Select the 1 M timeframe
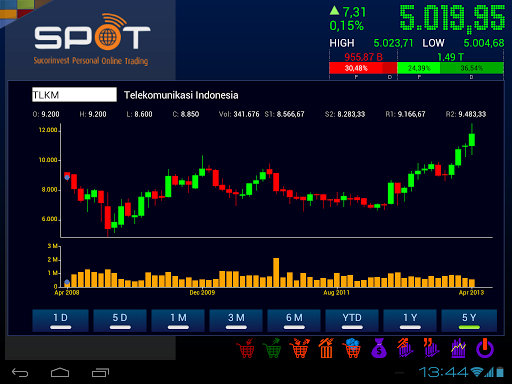 (x=178, y=320)
